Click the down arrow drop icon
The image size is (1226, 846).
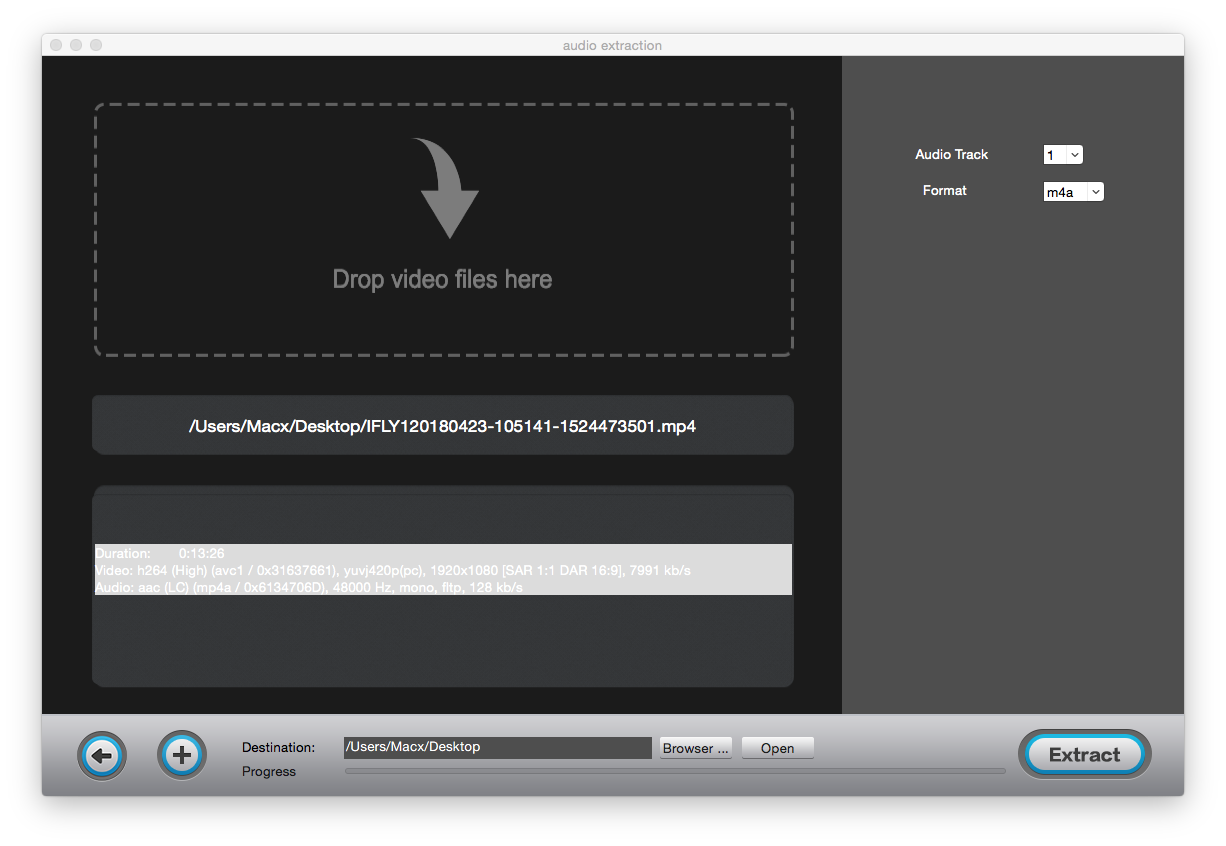click(444, 188)
